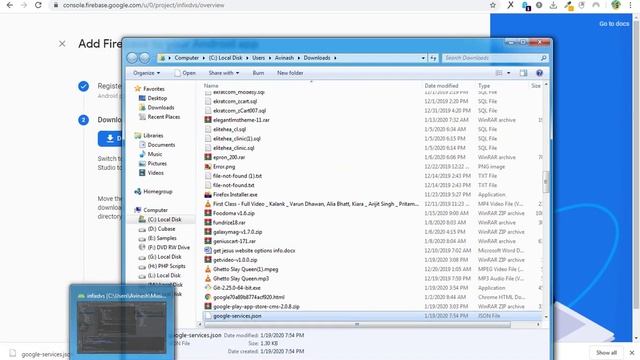Open Homegroup in the navigation pane
The height and width of the screenshot is (360, 640).
click(153, 191)
